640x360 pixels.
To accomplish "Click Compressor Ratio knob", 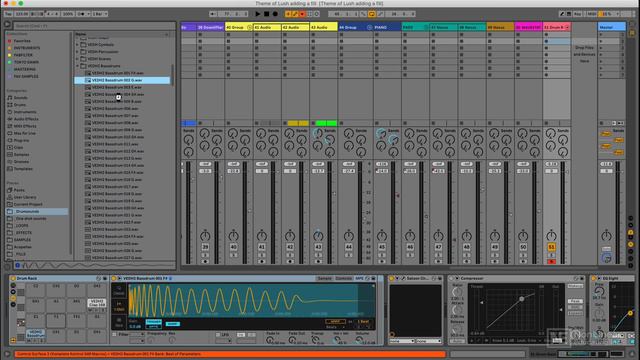I will point(457,292).
